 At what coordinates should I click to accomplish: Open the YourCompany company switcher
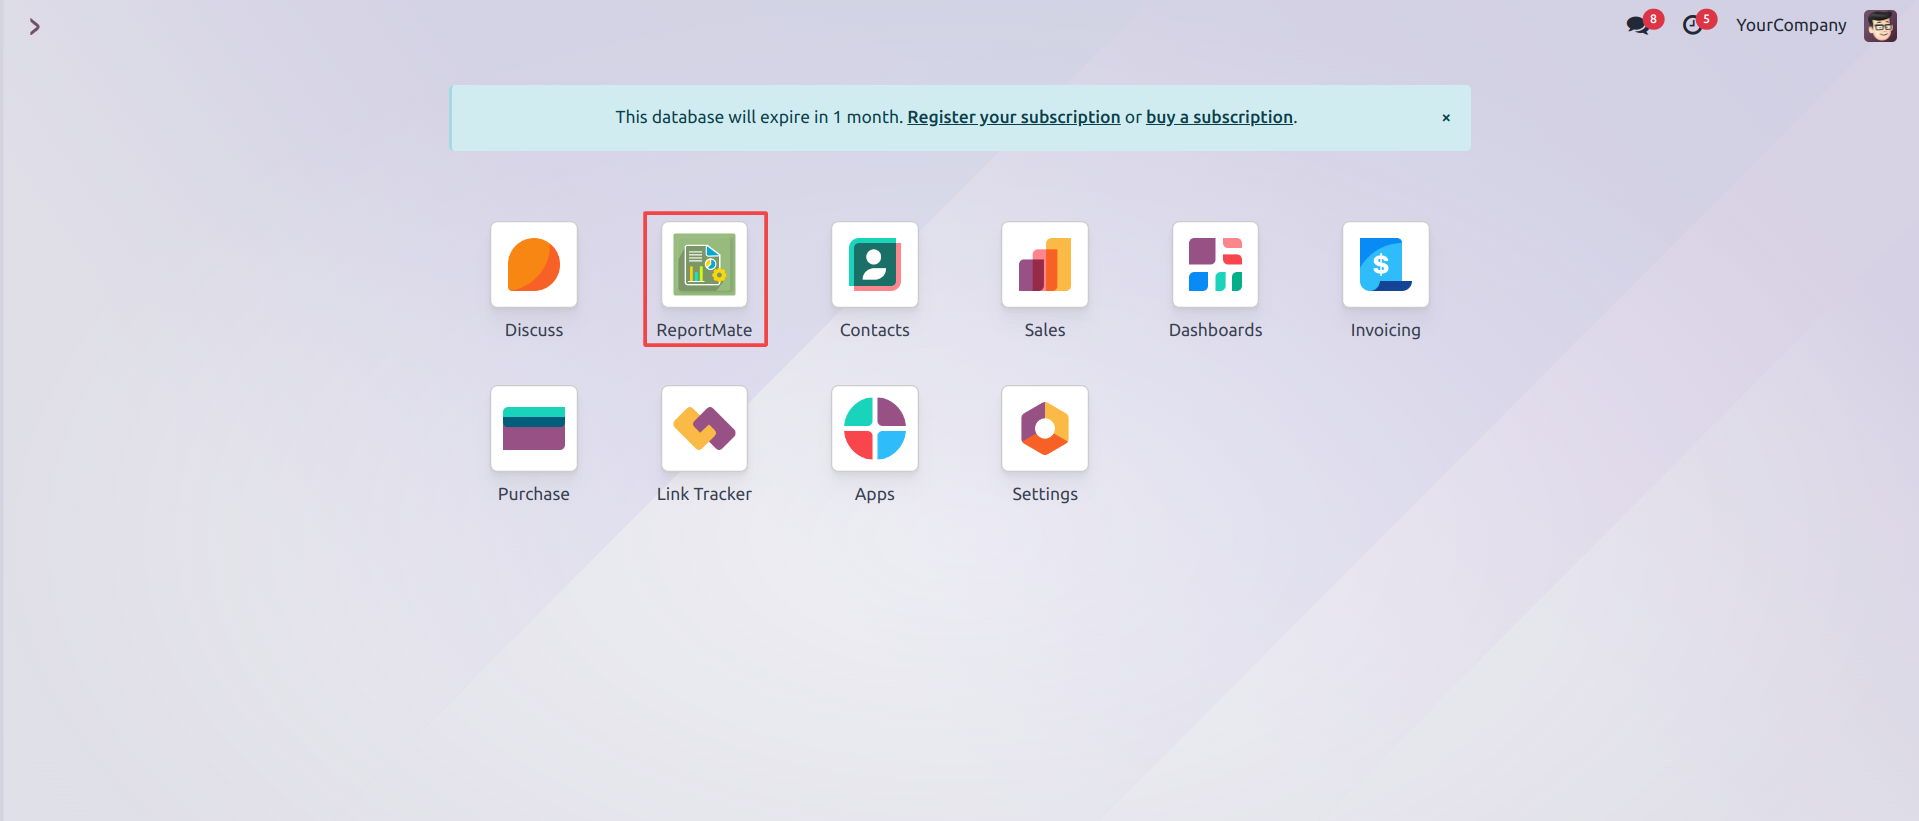[1790, 25]
